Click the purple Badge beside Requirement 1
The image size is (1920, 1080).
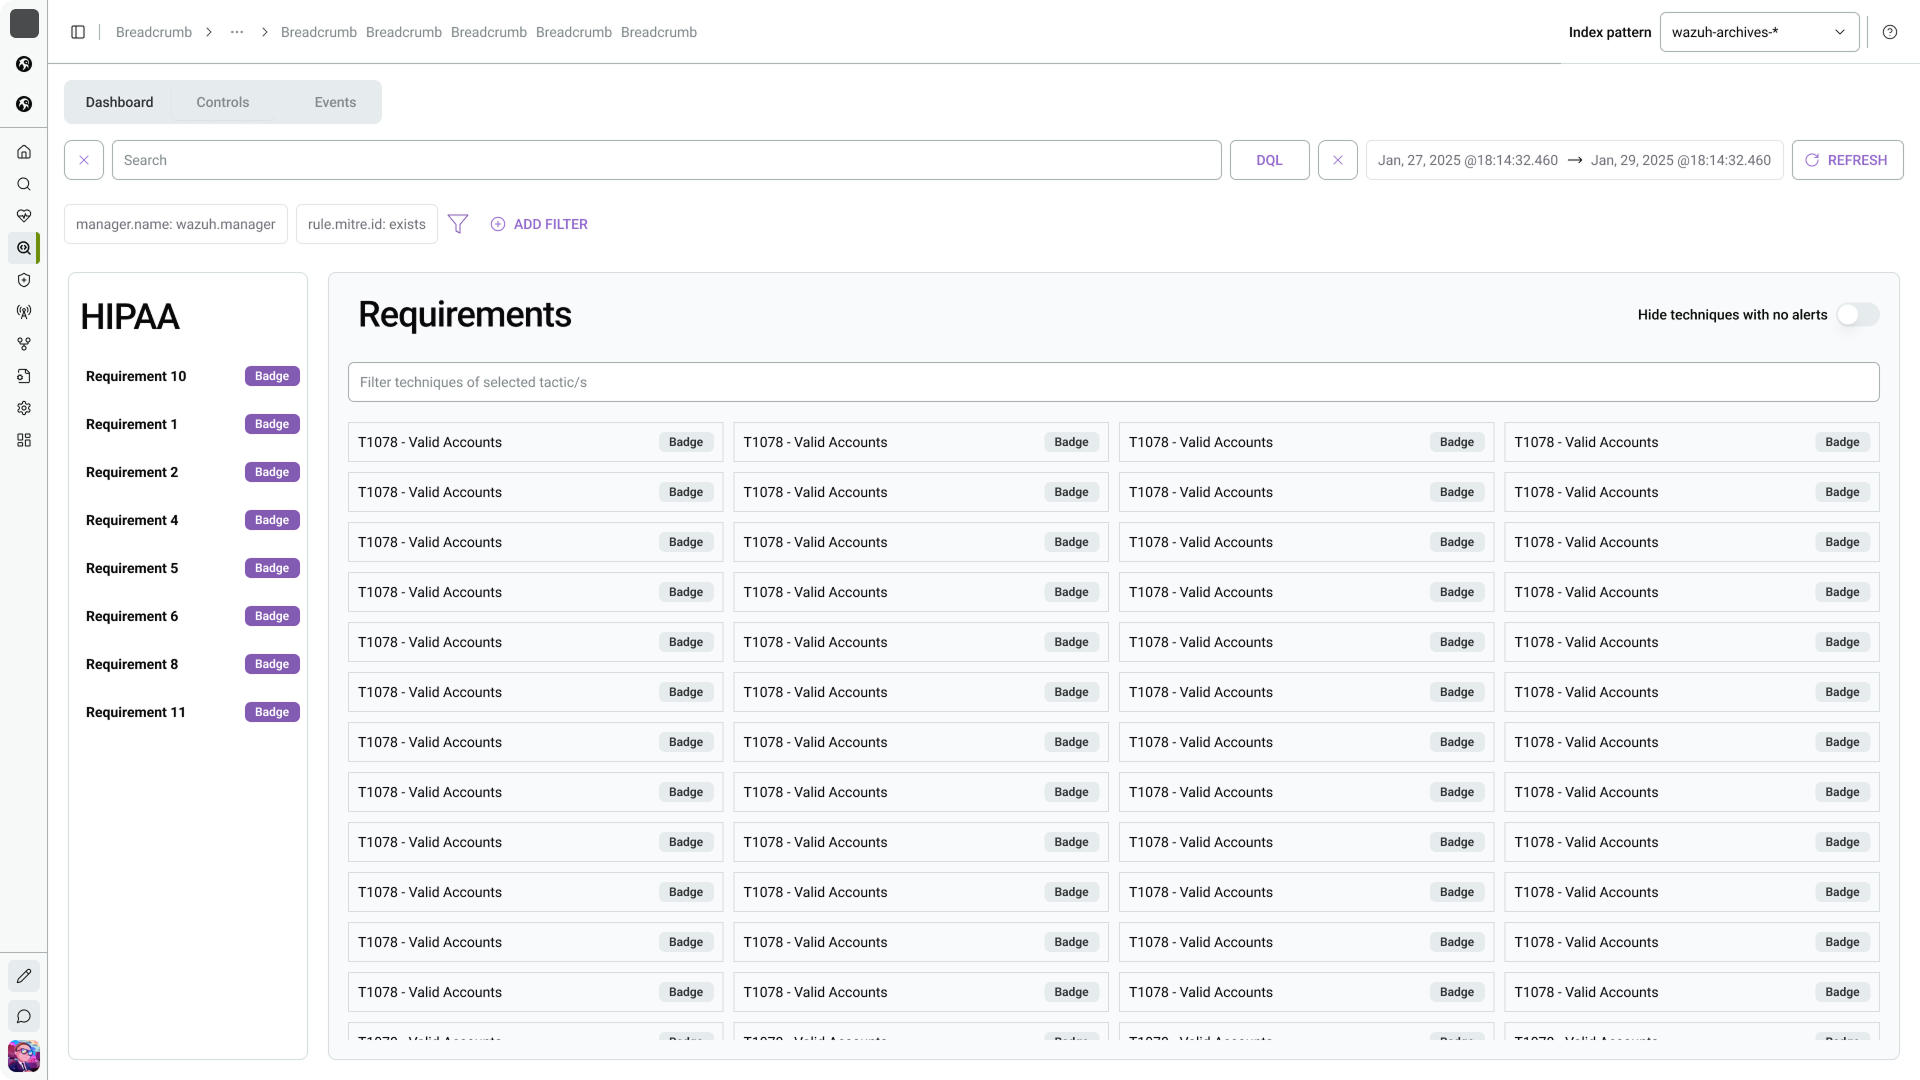click(x=272, y=424)
